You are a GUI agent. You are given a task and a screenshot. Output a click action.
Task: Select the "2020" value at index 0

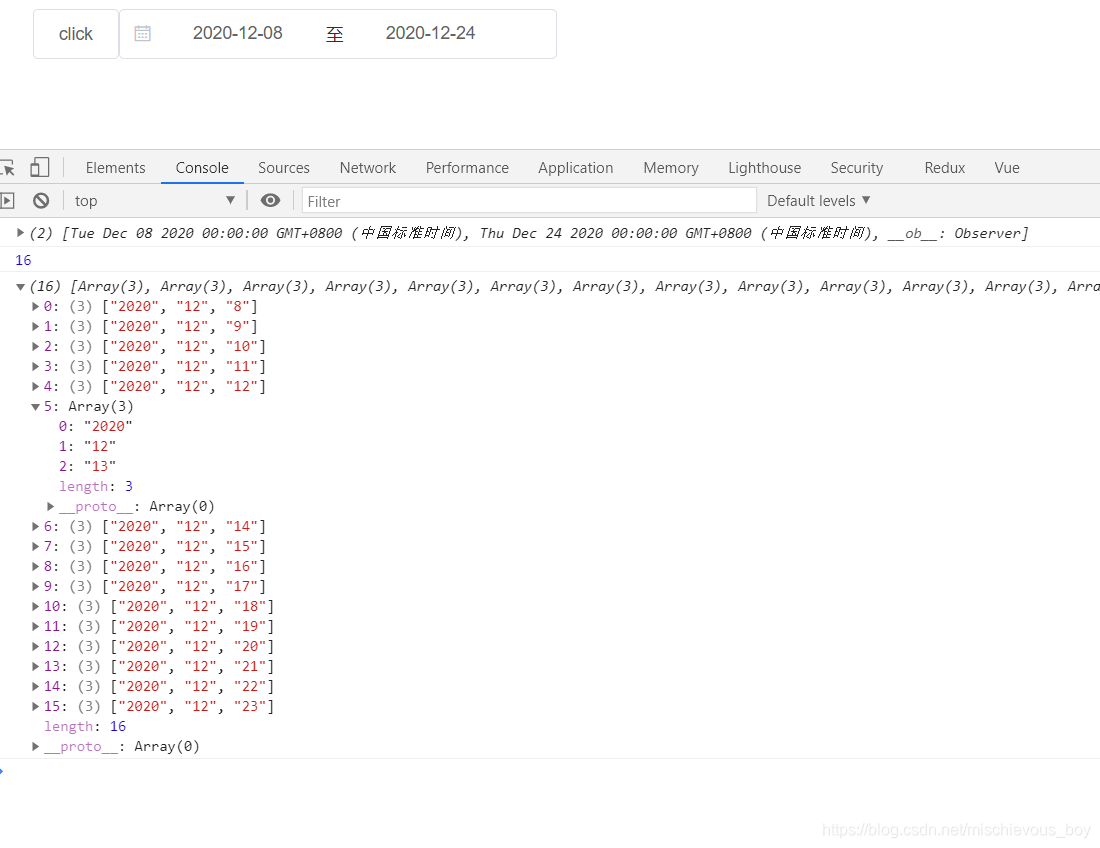108,426
